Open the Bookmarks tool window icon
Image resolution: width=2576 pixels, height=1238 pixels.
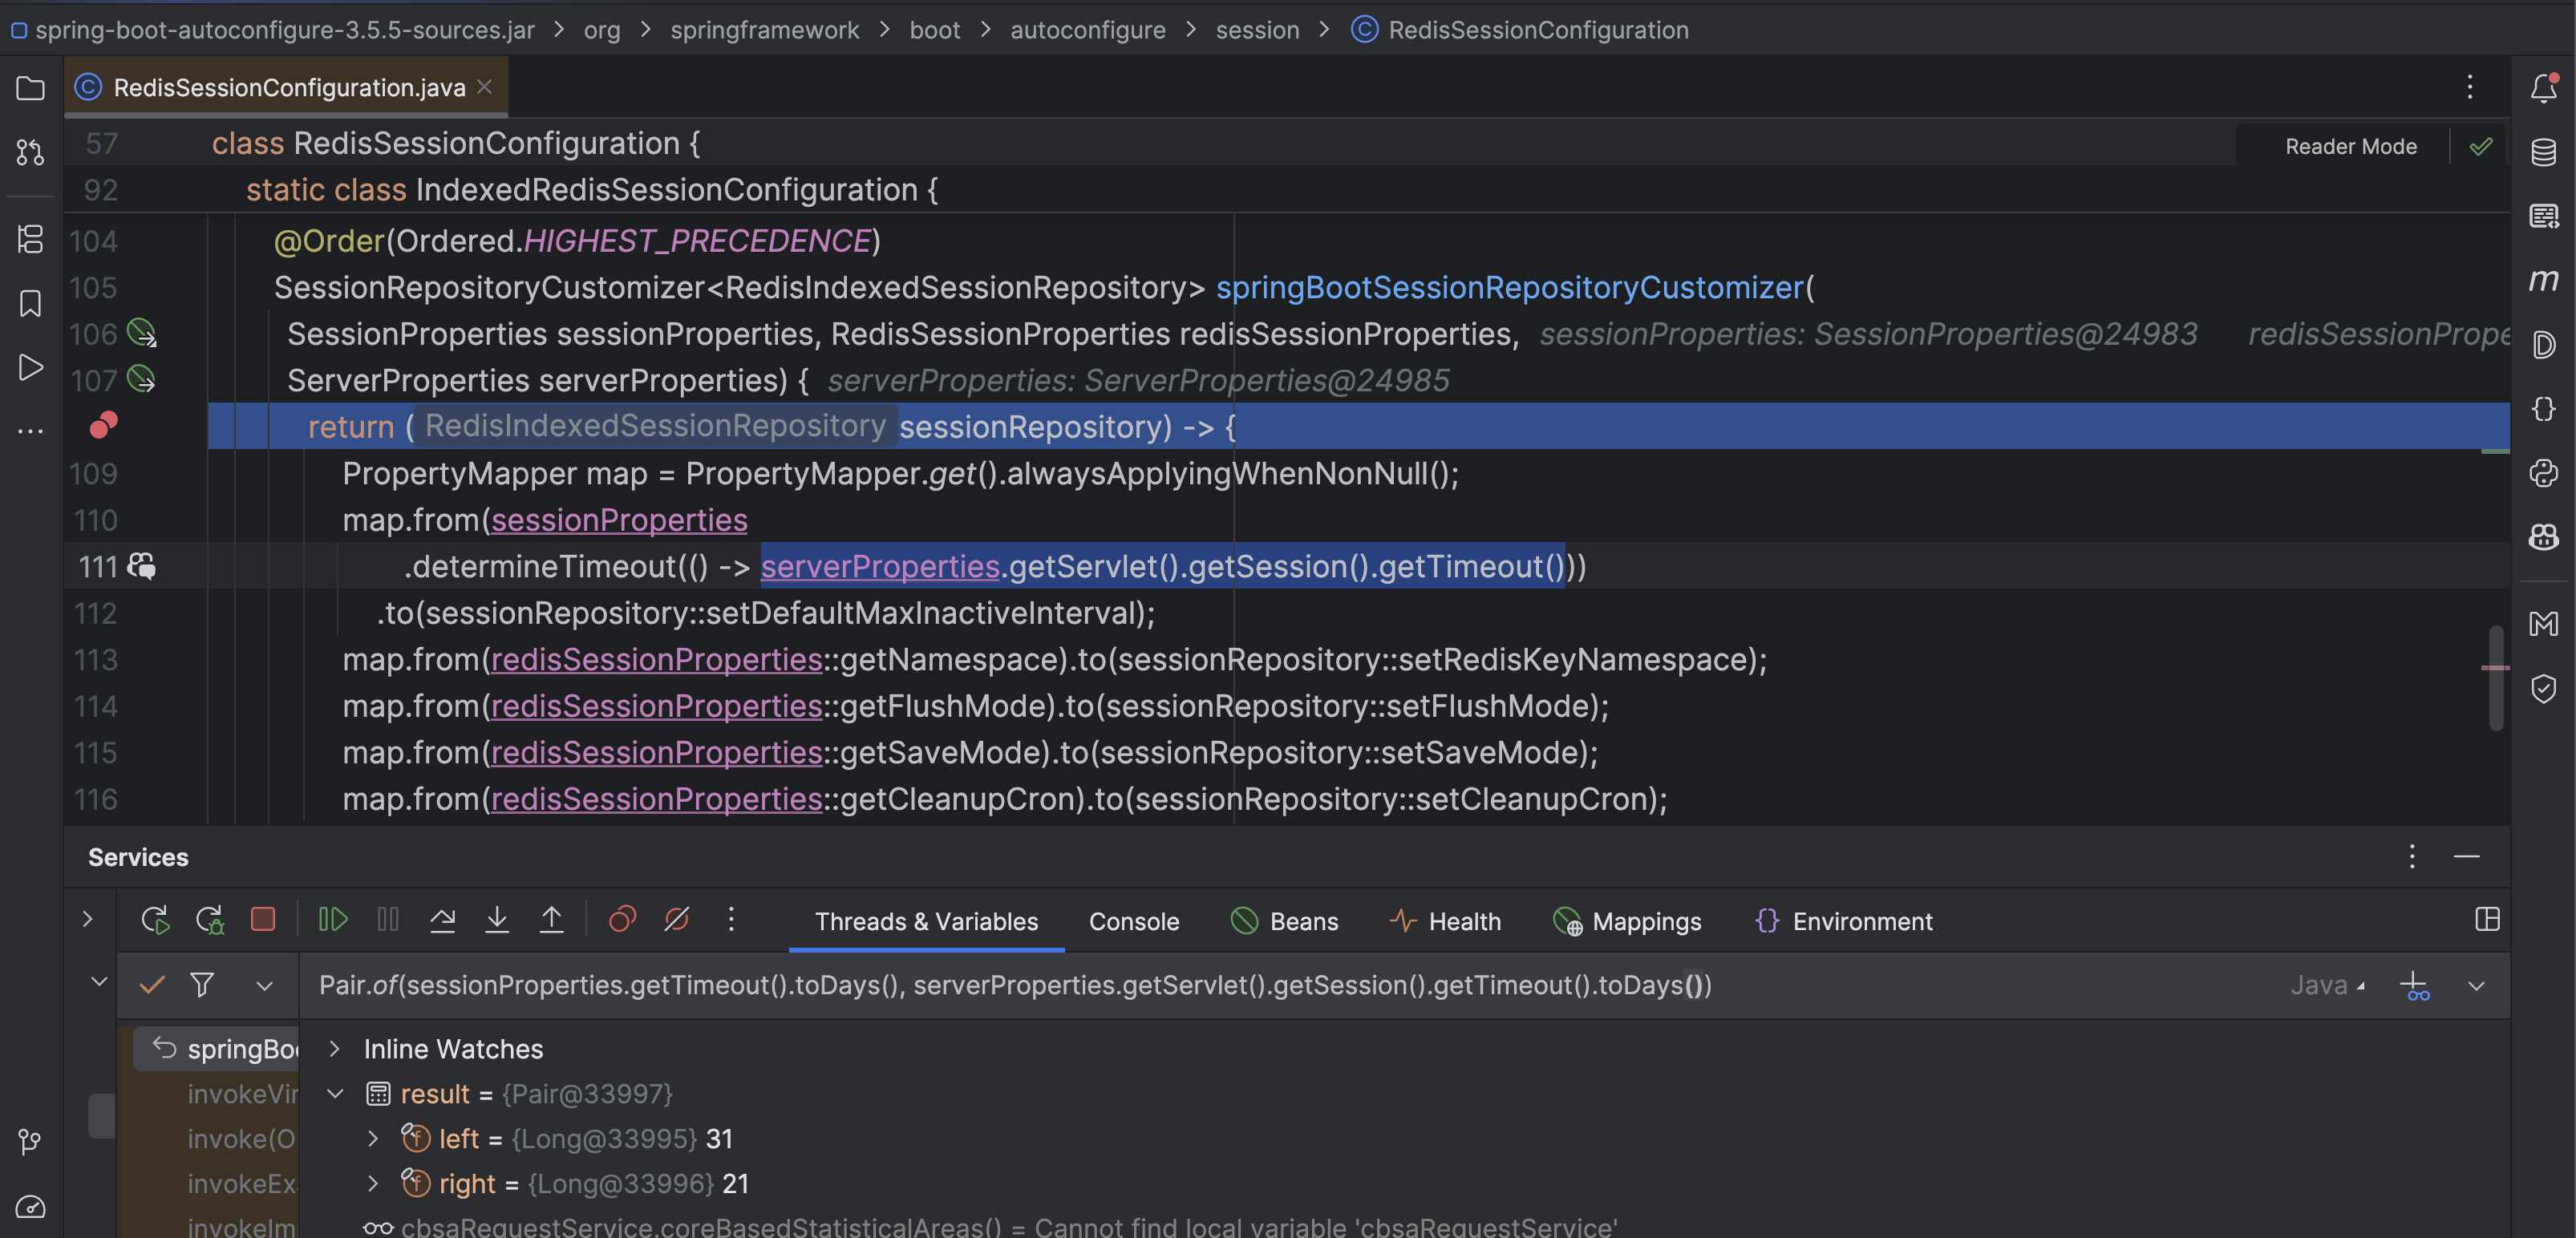pos(30,303)
